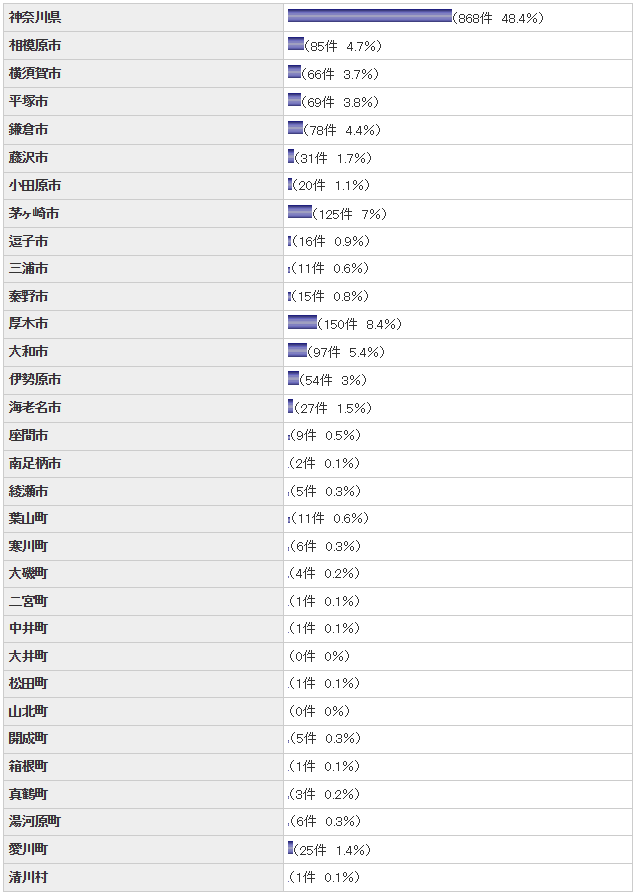The height and width of the screenshot is (893, 635).
Task: Click the 茅ヶ崎市 125件 bar
Action: [x=300, y=212]
